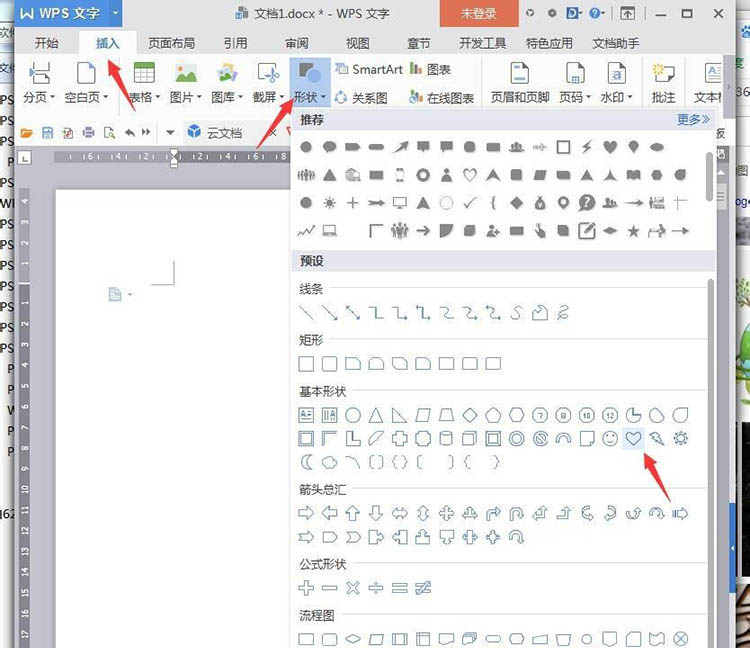Select the filled star recommended shape

click(x=633, y=231)
